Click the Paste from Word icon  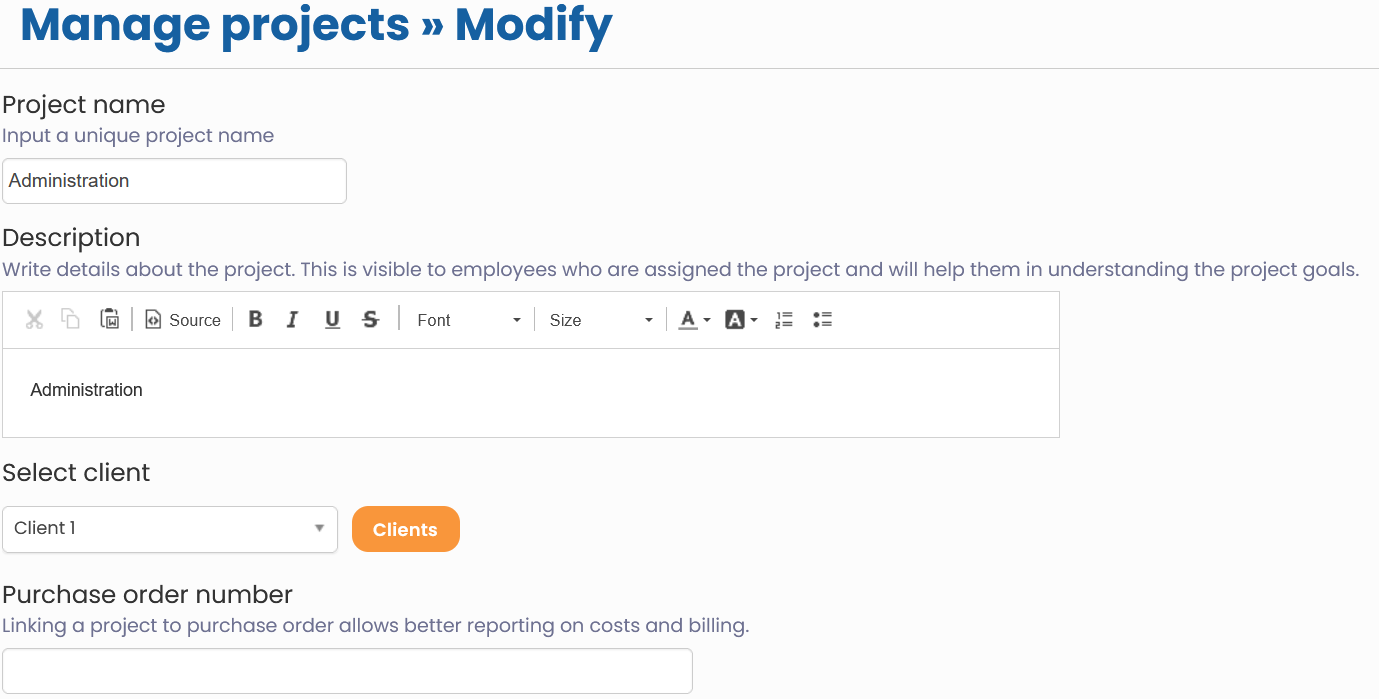(x=110, y=320)
